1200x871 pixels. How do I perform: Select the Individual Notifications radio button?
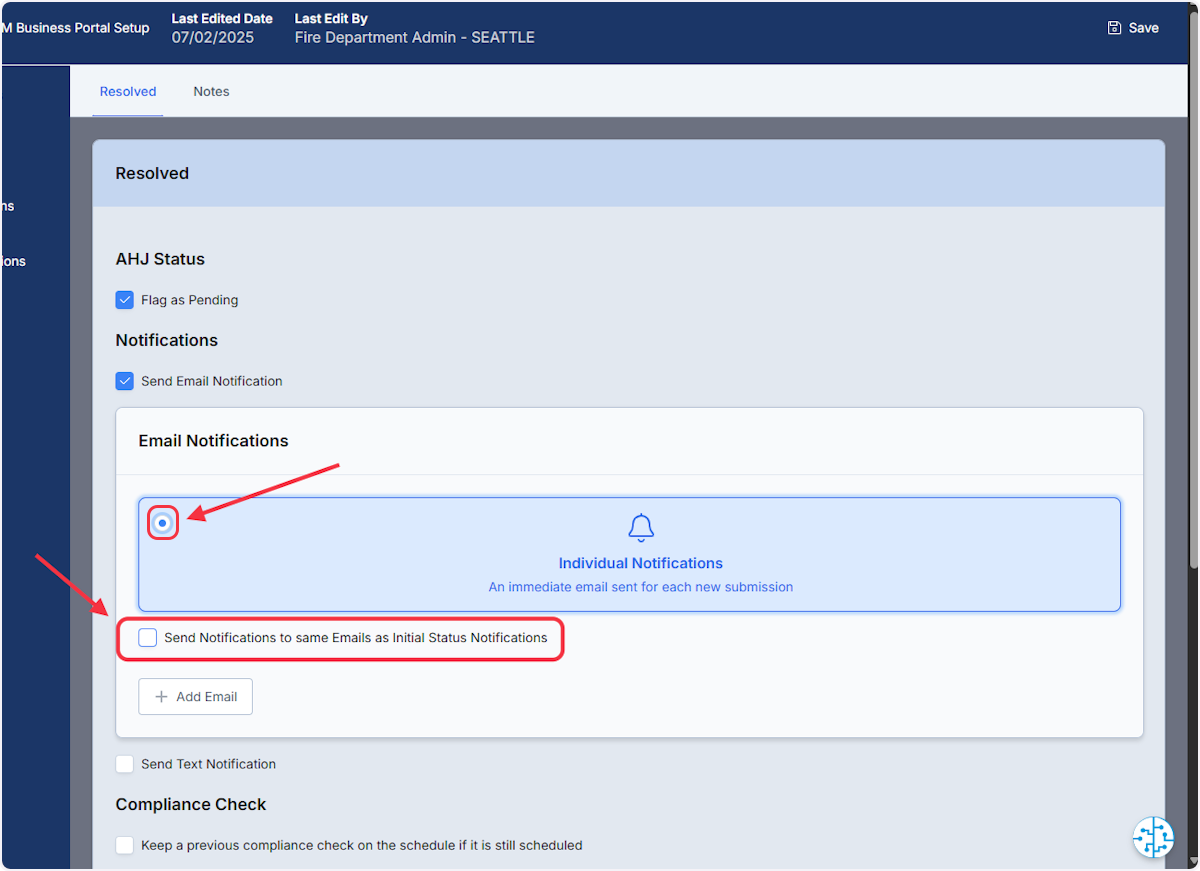click(x=162, y=523)
